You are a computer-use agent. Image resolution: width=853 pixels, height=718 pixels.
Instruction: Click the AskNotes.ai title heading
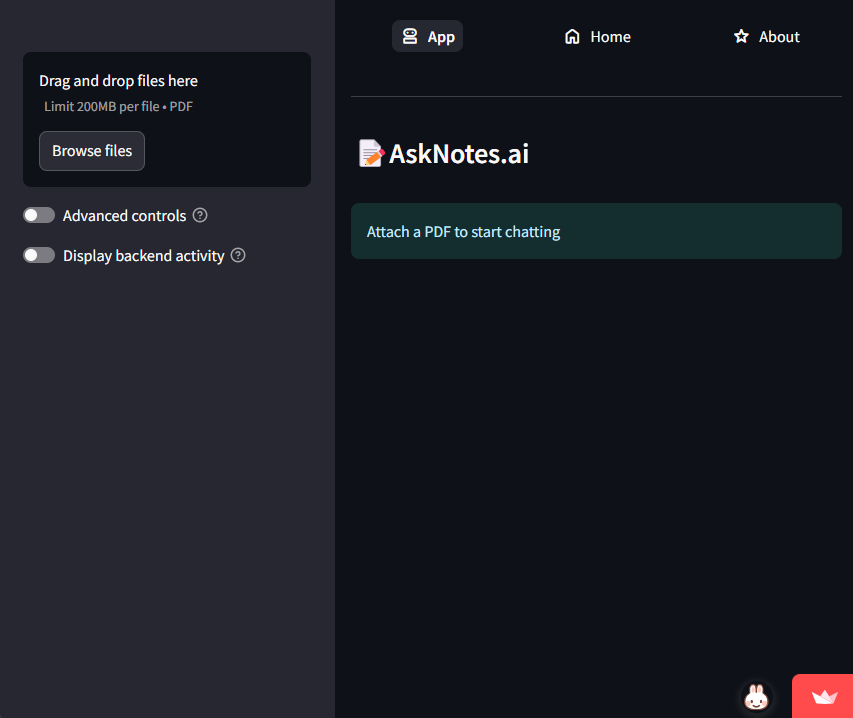click(x=458, y=154)
